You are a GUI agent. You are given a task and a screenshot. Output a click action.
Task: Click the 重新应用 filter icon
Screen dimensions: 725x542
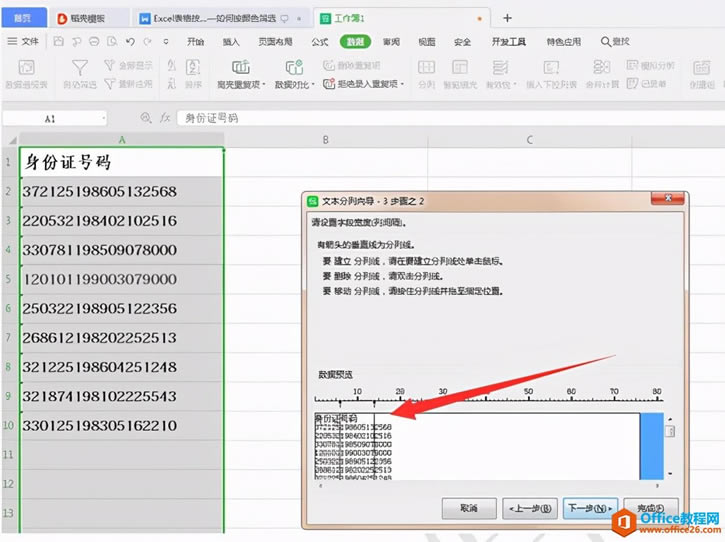point(109,84)
